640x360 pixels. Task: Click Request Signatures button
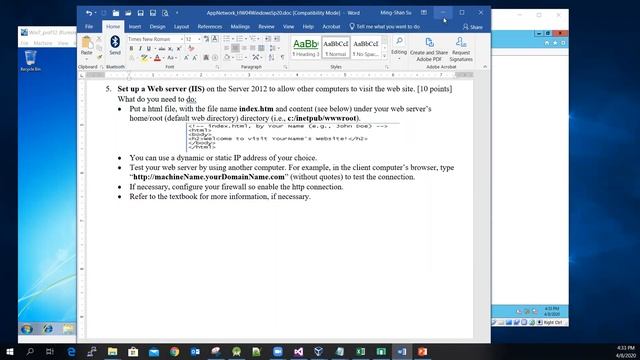coord(461,49)
